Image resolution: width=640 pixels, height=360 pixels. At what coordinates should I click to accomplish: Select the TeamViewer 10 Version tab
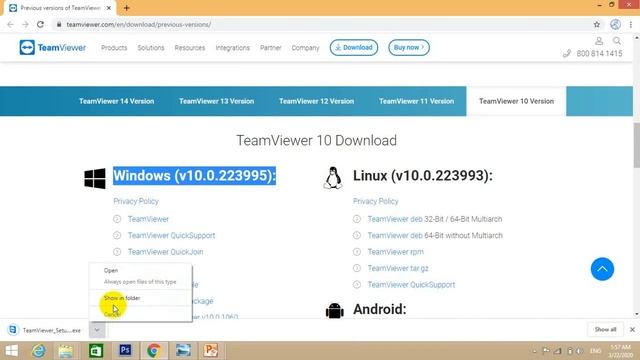click(x=516, y=101)
